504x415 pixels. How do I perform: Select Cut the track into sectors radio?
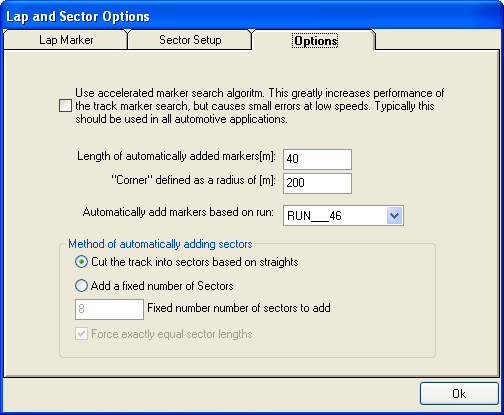pyautogui.click(x=81, y=262)
